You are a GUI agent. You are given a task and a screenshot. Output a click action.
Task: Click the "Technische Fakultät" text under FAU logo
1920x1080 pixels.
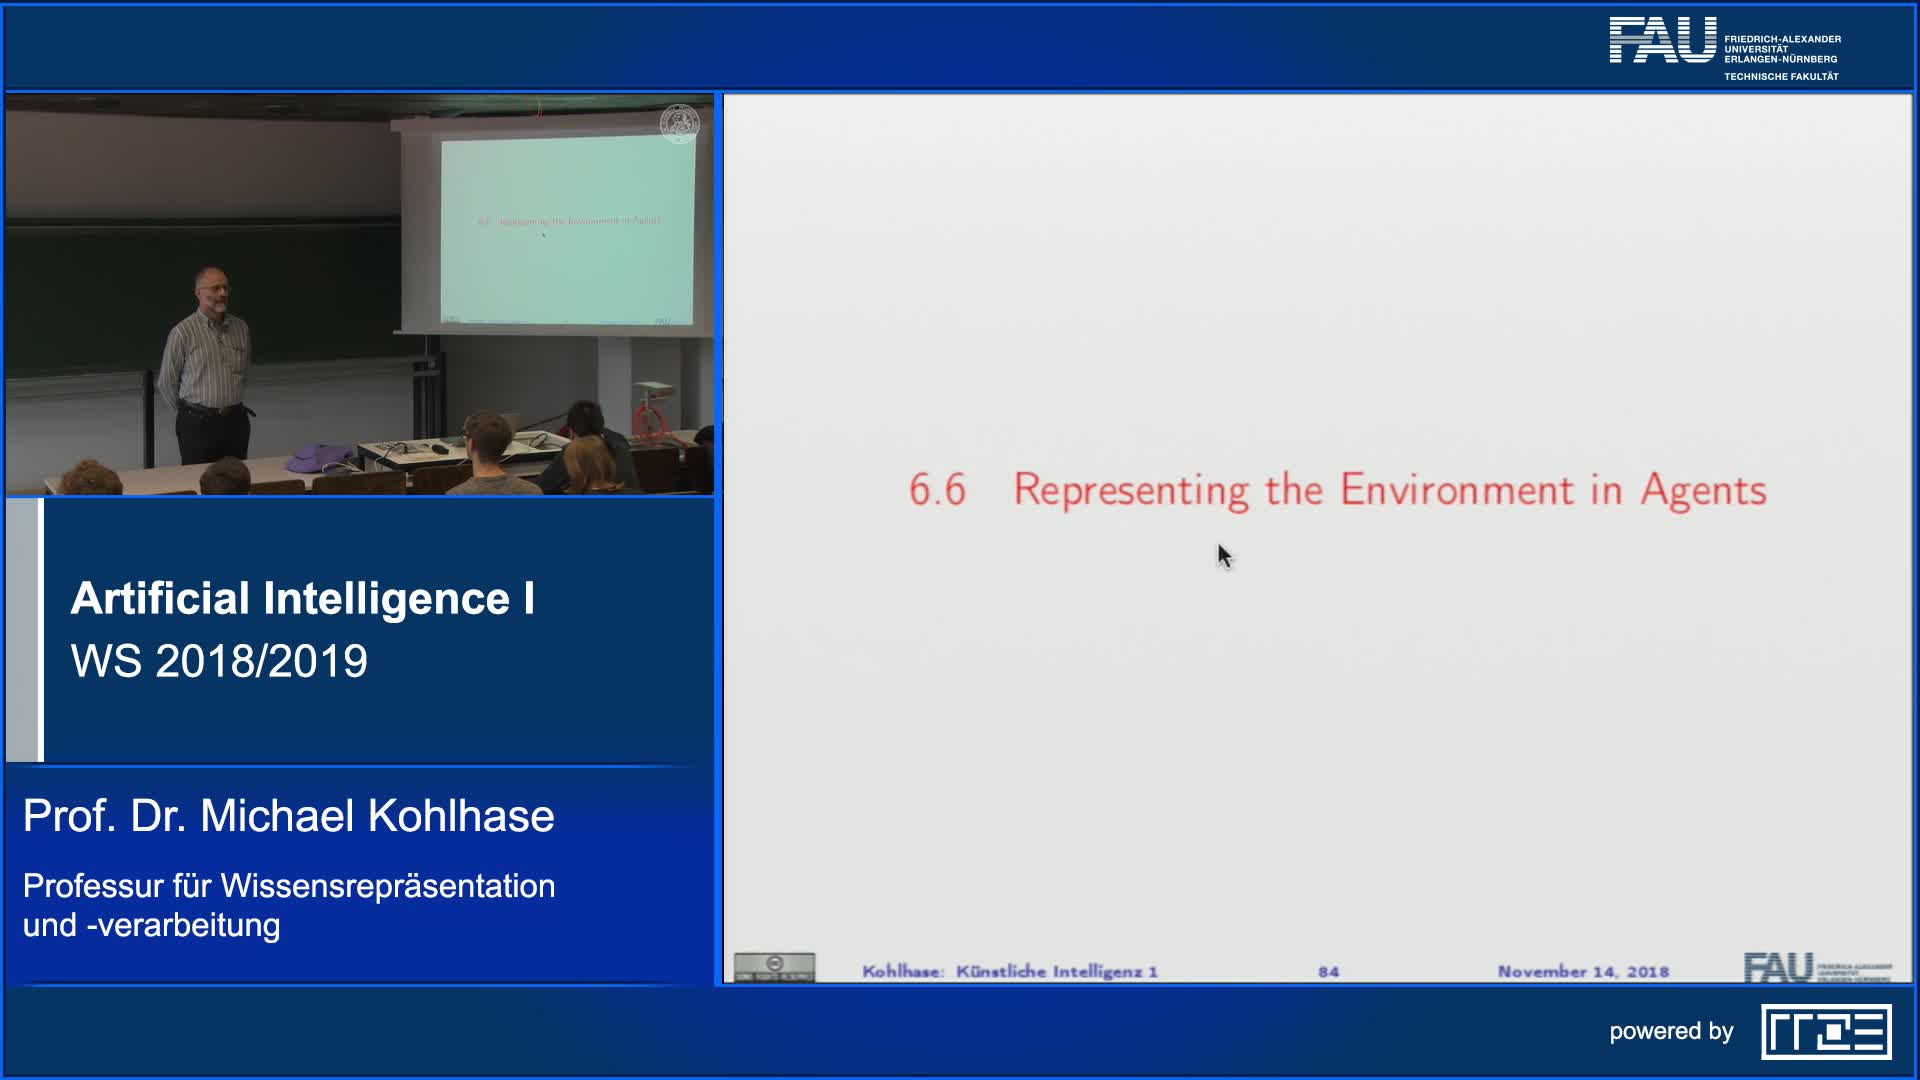1781,77
